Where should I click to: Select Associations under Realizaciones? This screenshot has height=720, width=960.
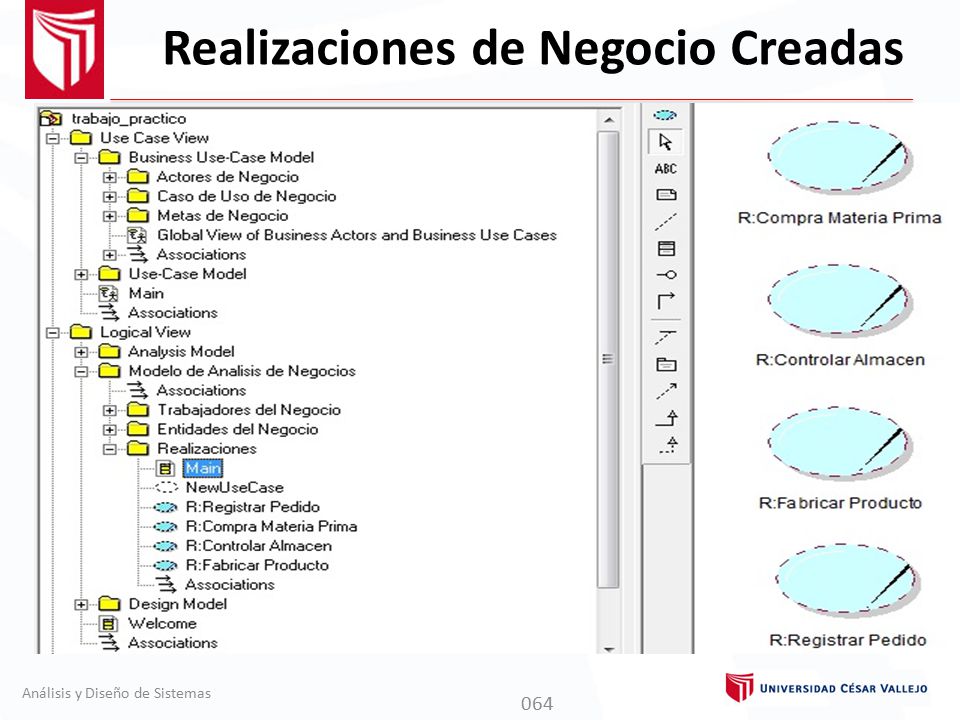[230, 585]
